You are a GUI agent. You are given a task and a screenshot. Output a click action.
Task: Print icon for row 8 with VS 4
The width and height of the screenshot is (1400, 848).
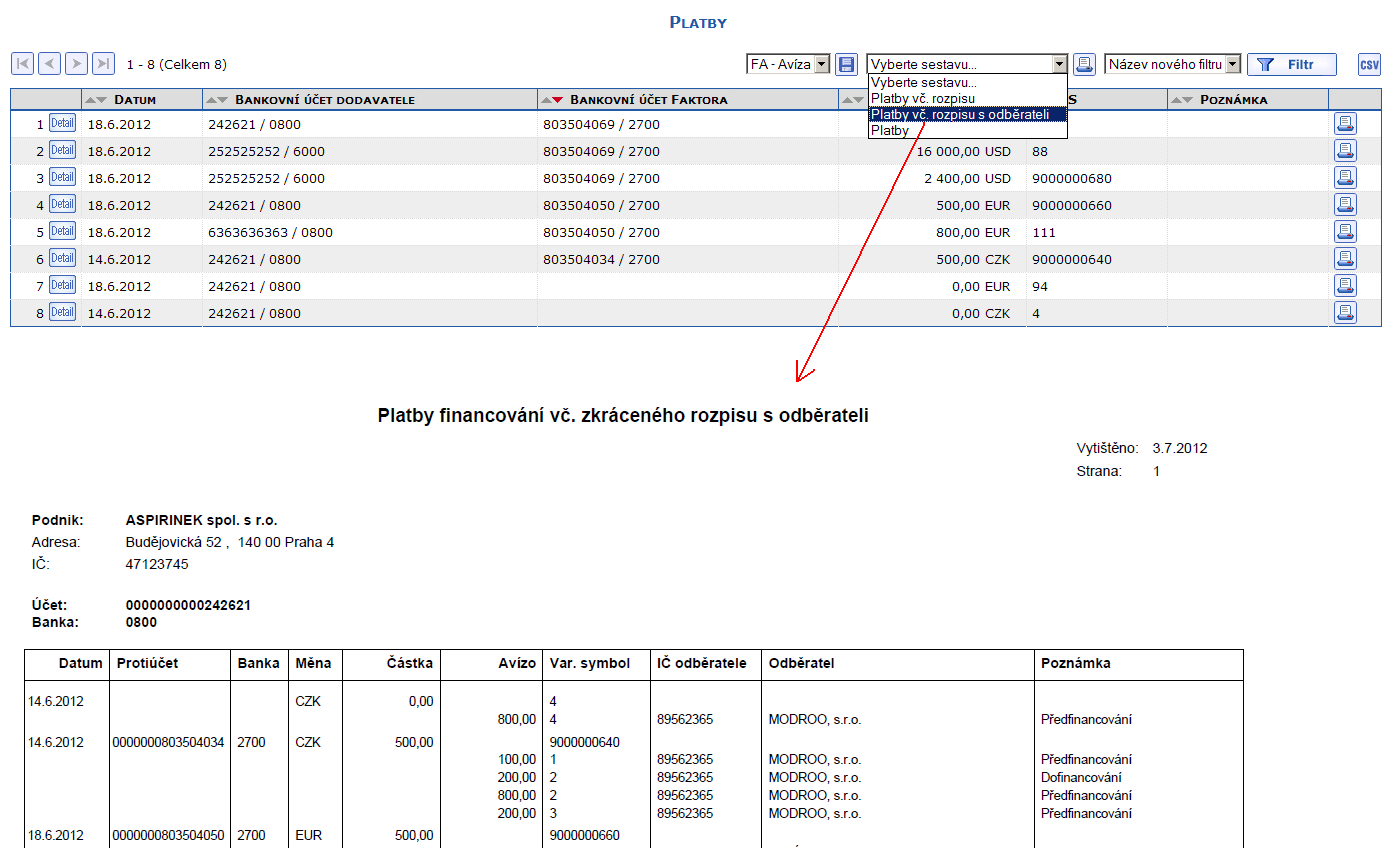coord(1345,313)
